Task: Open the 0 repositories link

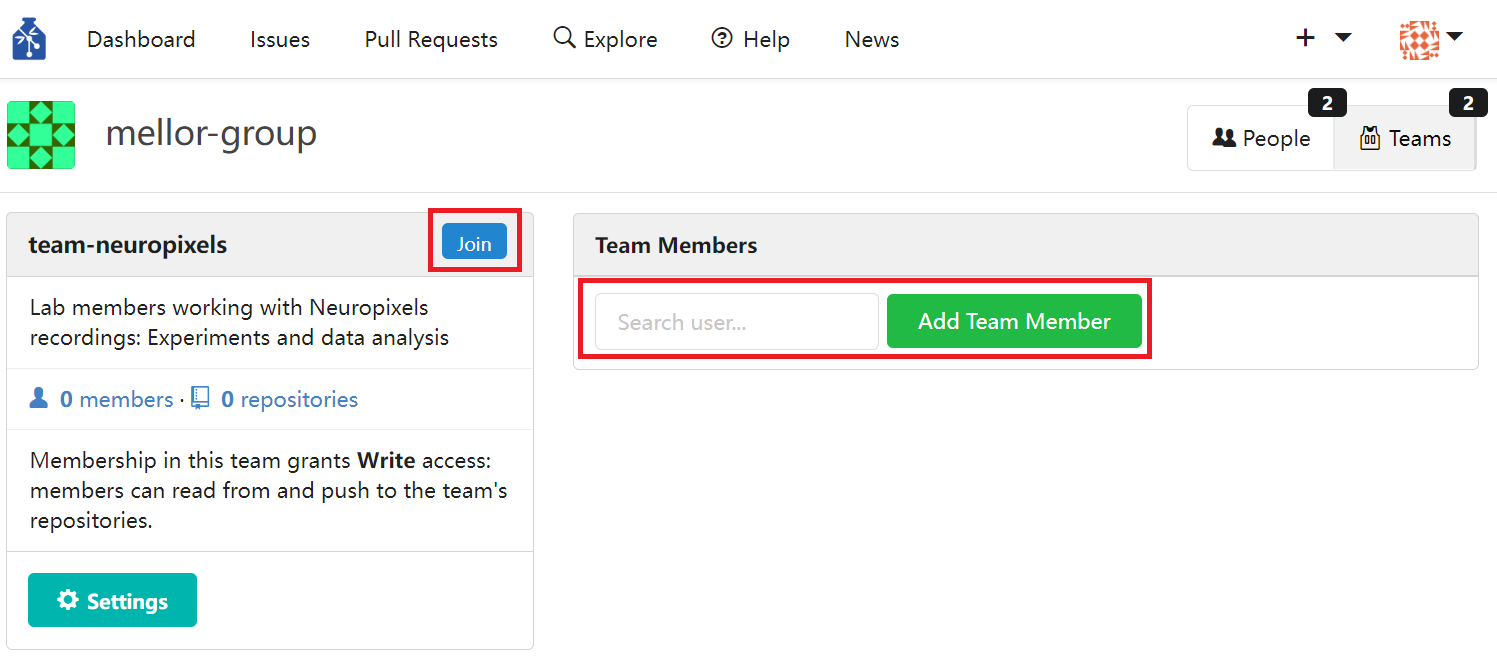Action: [x=289, y=399]
